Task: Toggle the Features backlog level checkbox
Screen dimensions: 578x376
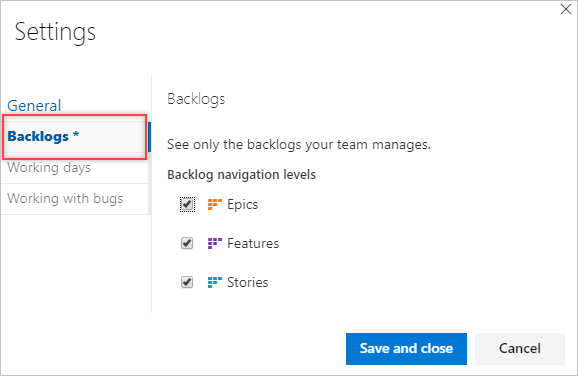Action: pyautogui.click(x=187, y=243)
